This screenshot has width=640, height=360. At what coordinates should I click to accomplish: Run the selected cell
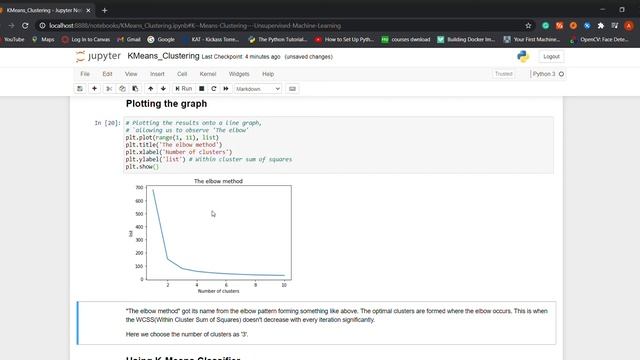(x=183, y=89)
